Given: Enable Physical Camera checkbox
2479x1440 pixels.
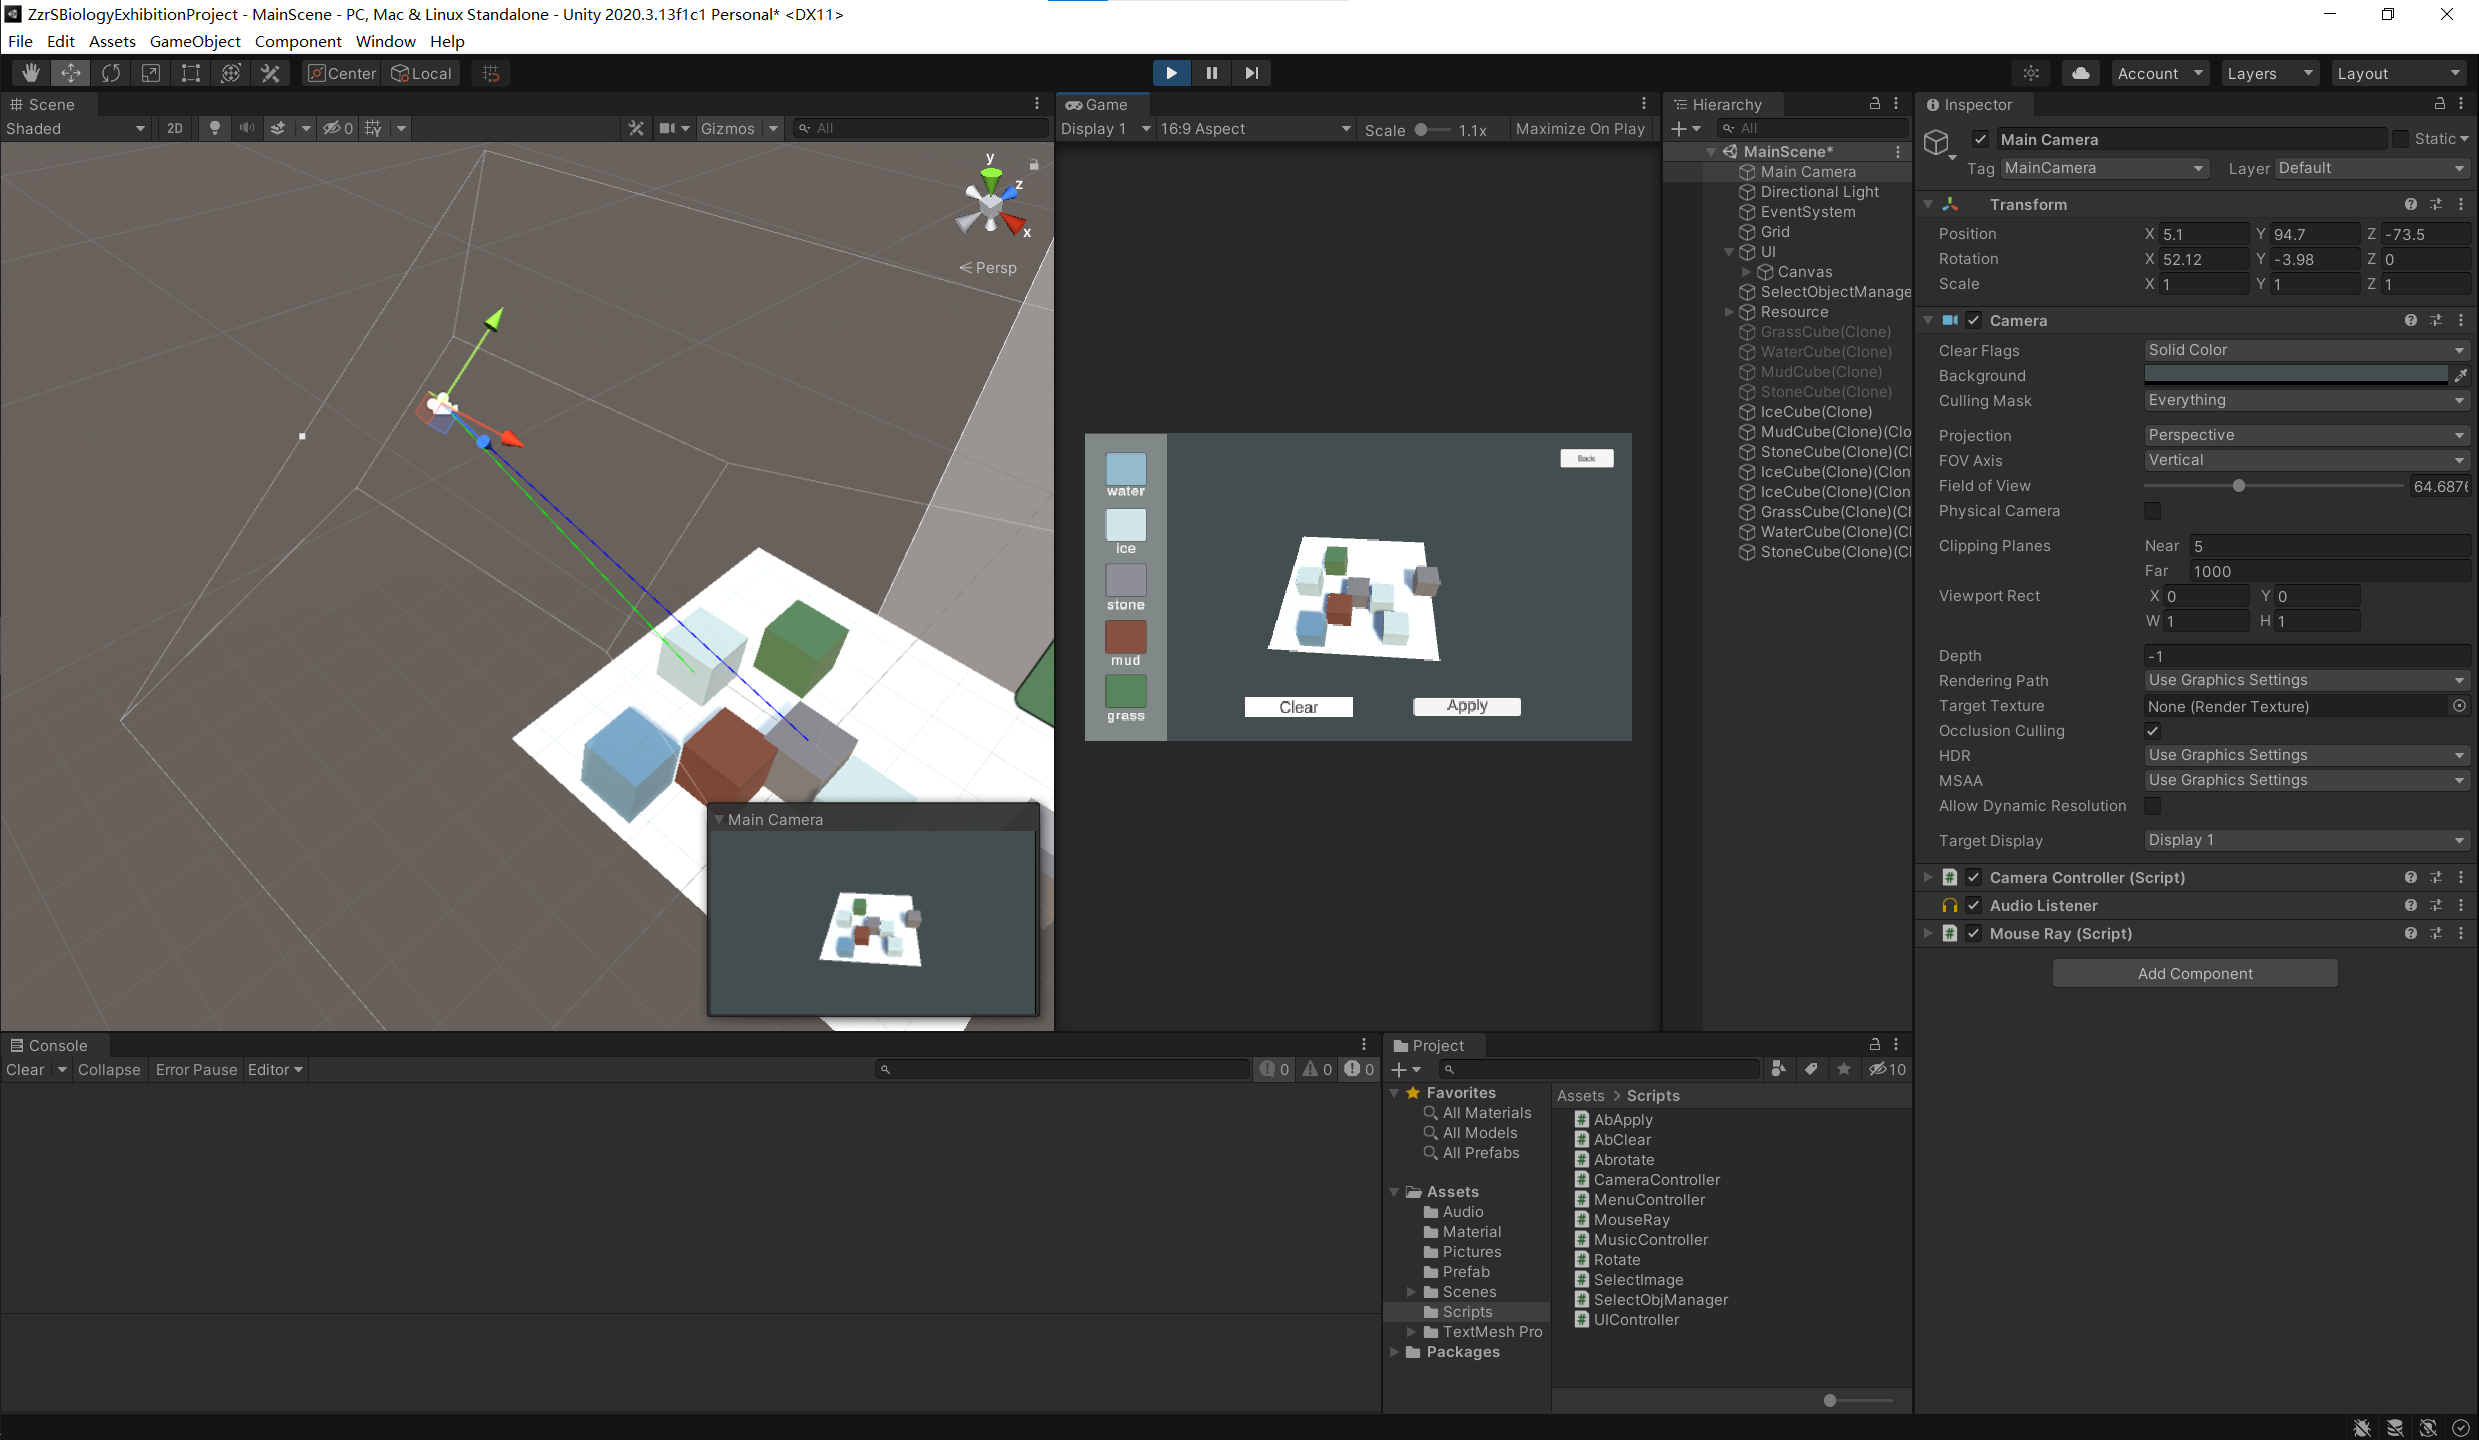Looking at the screenshot, I should point(2153,511).
